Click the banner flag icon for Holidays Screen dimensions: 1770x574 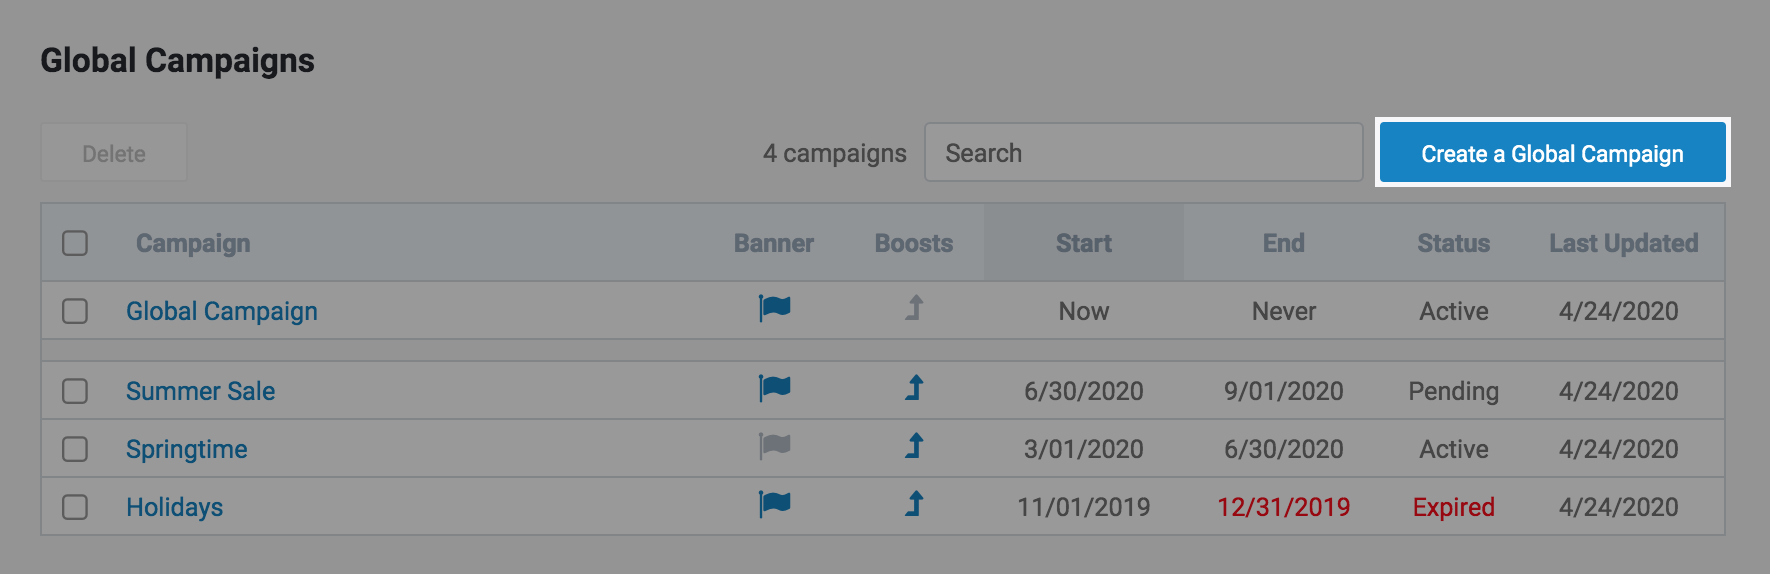pos(774,505)
